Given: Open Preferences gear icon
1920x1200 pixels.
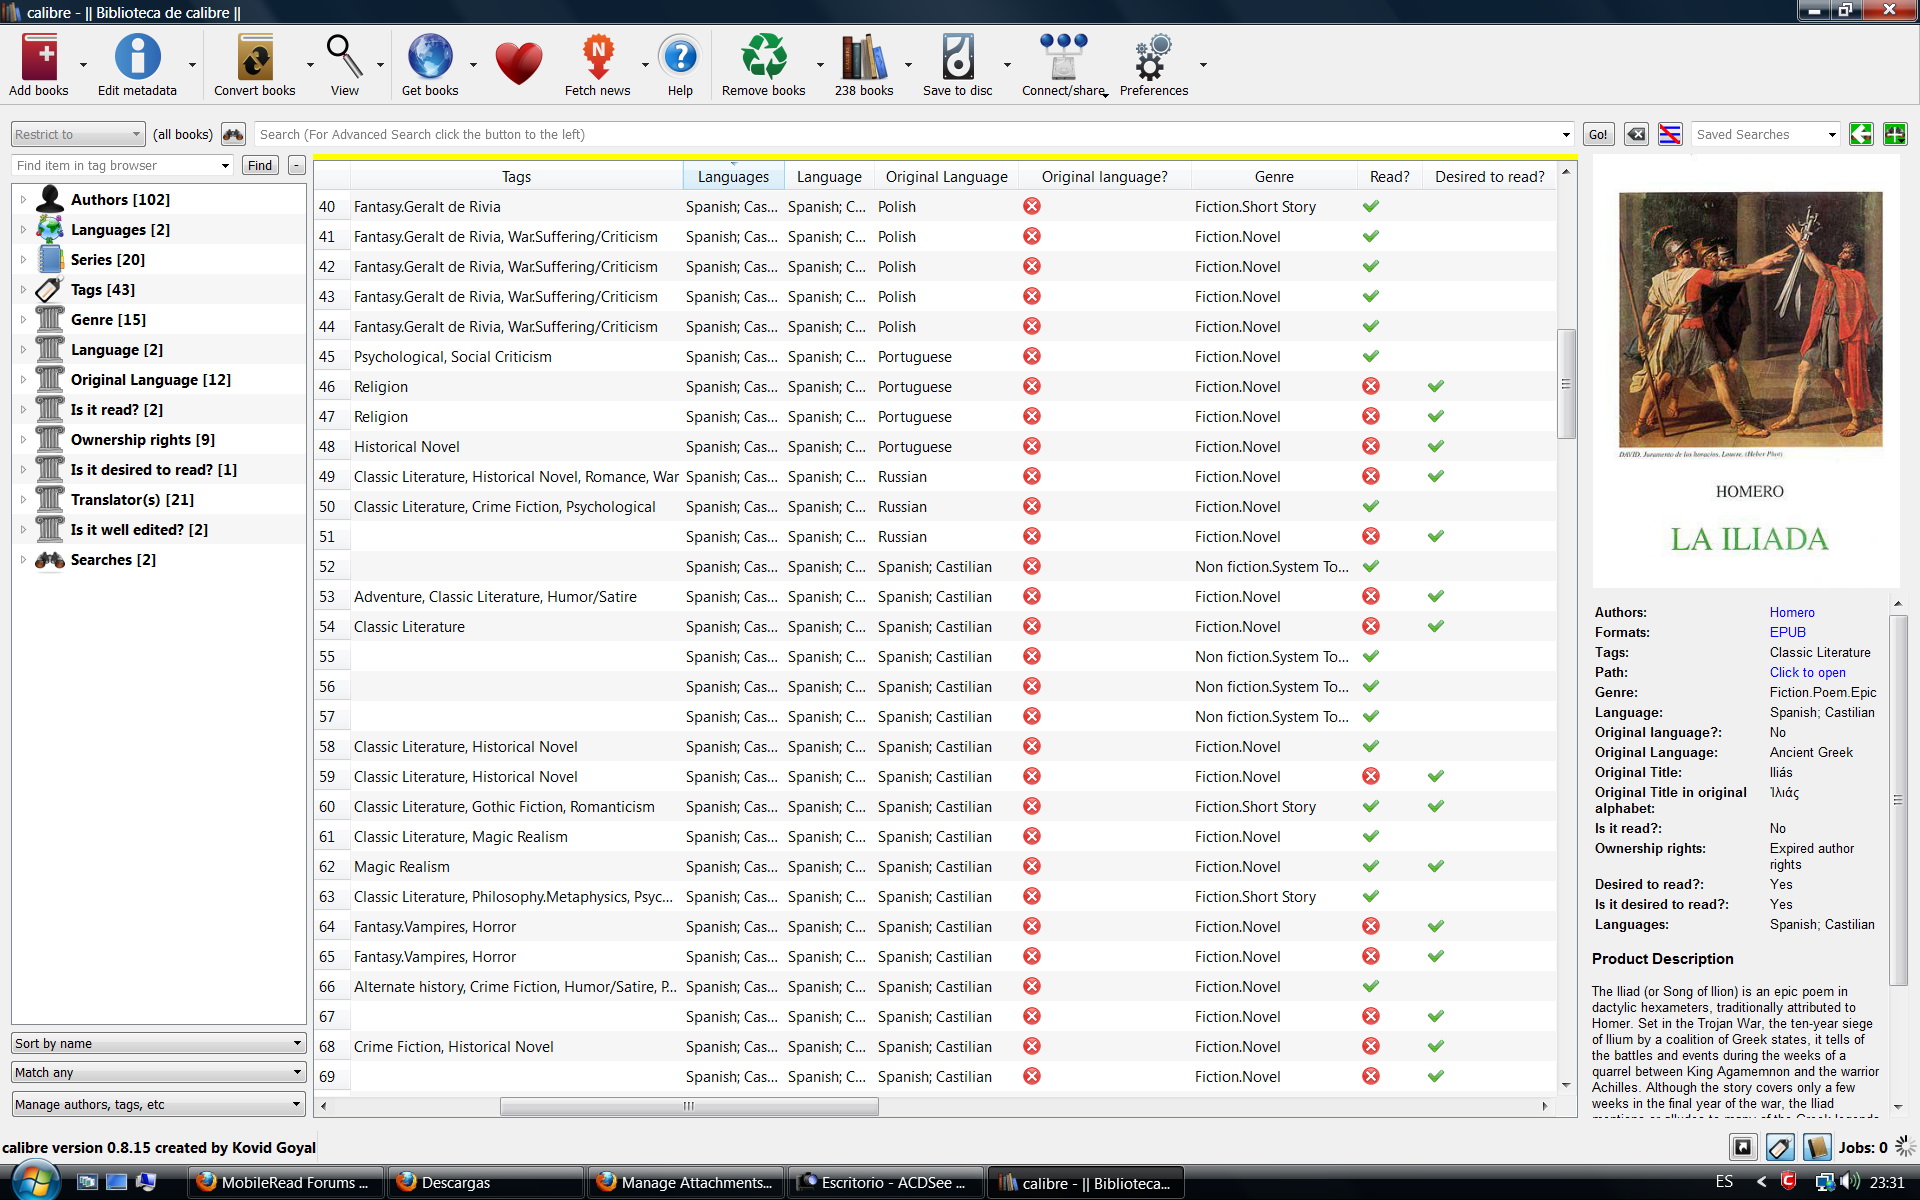Looking at the screenshot, I should [1153, 58].
